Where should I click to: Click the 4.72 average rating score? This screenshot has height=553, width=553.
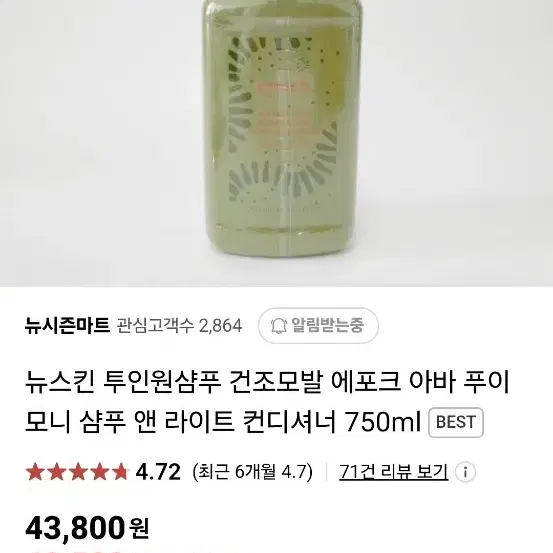[x=158, y=472]
